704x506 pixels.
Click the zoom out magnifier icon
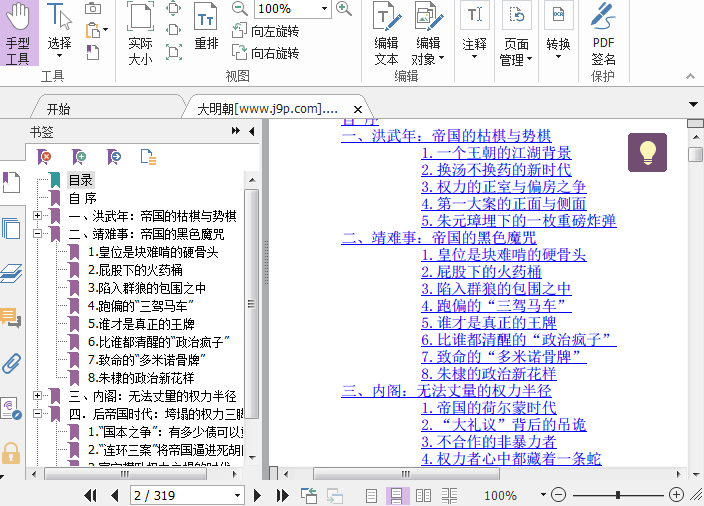(x=240, y=9)
